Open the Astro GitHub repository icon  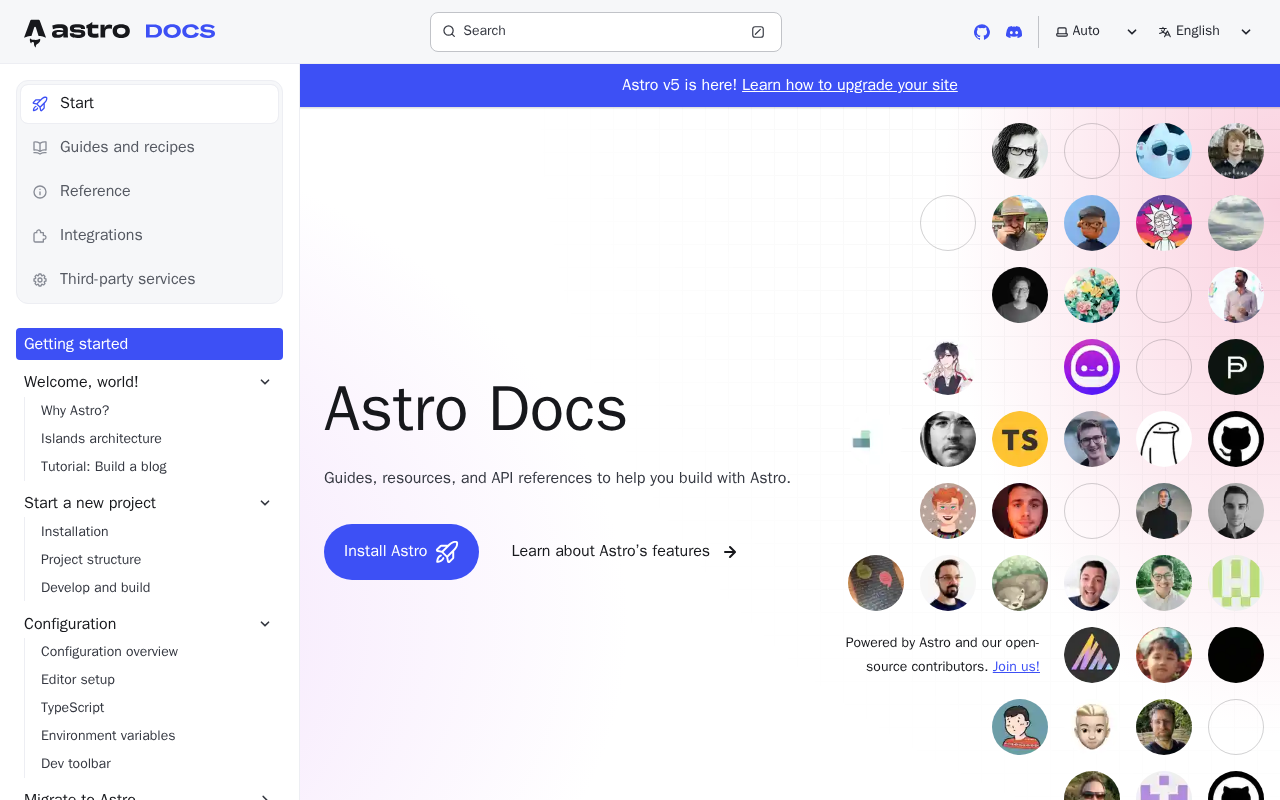(982, 32)
